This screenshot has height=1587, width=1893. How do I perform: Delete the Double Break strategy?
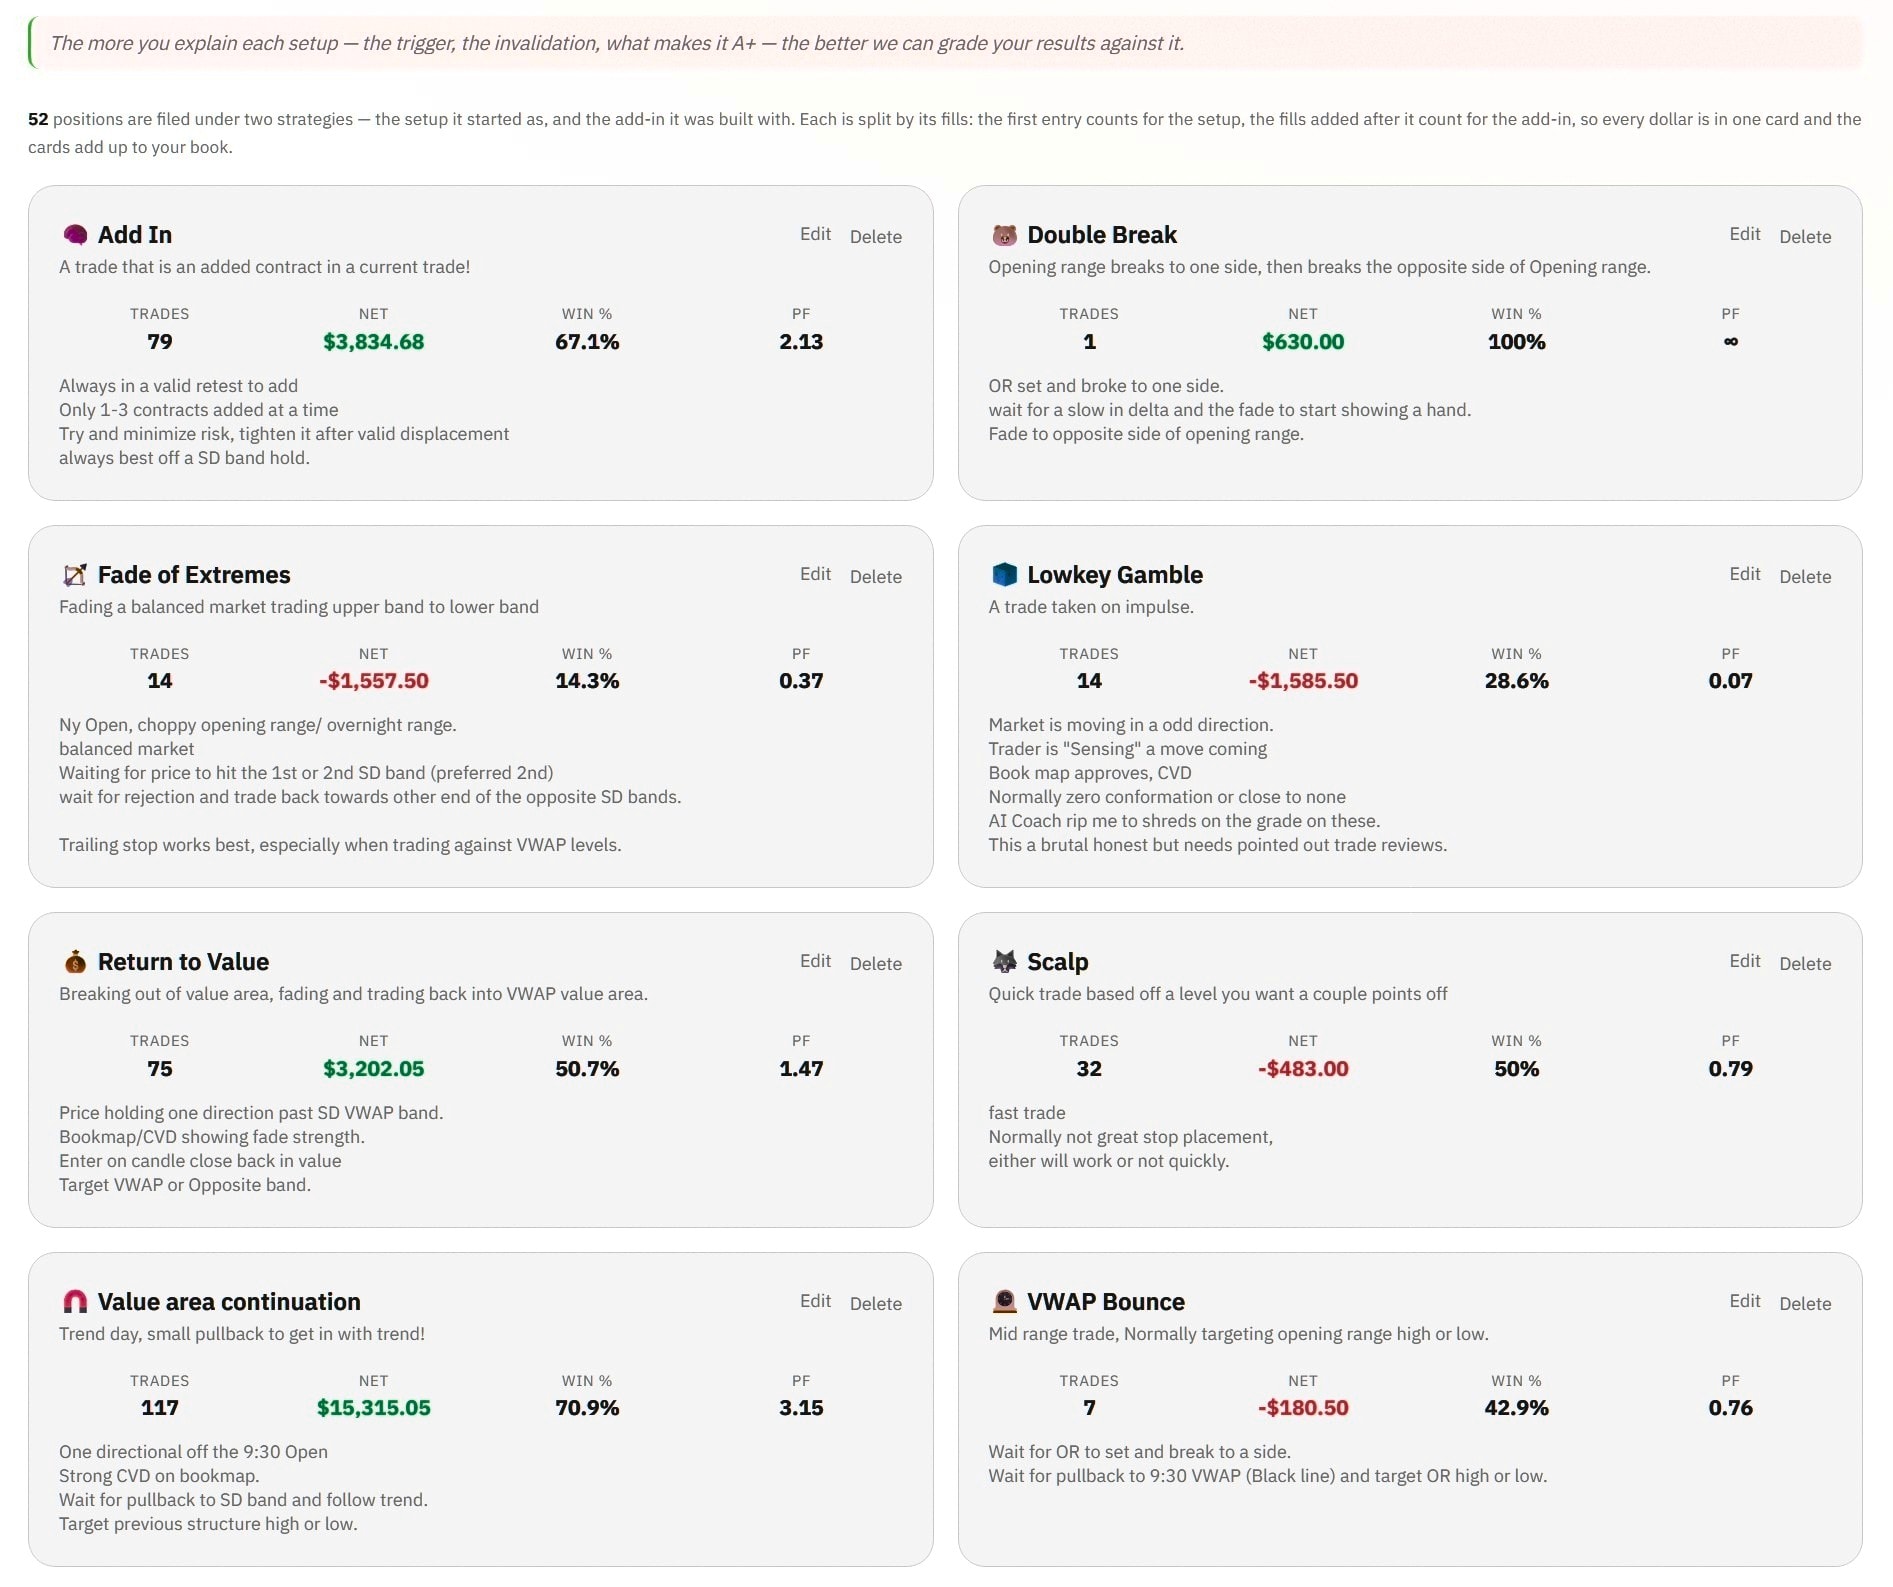1805,237
